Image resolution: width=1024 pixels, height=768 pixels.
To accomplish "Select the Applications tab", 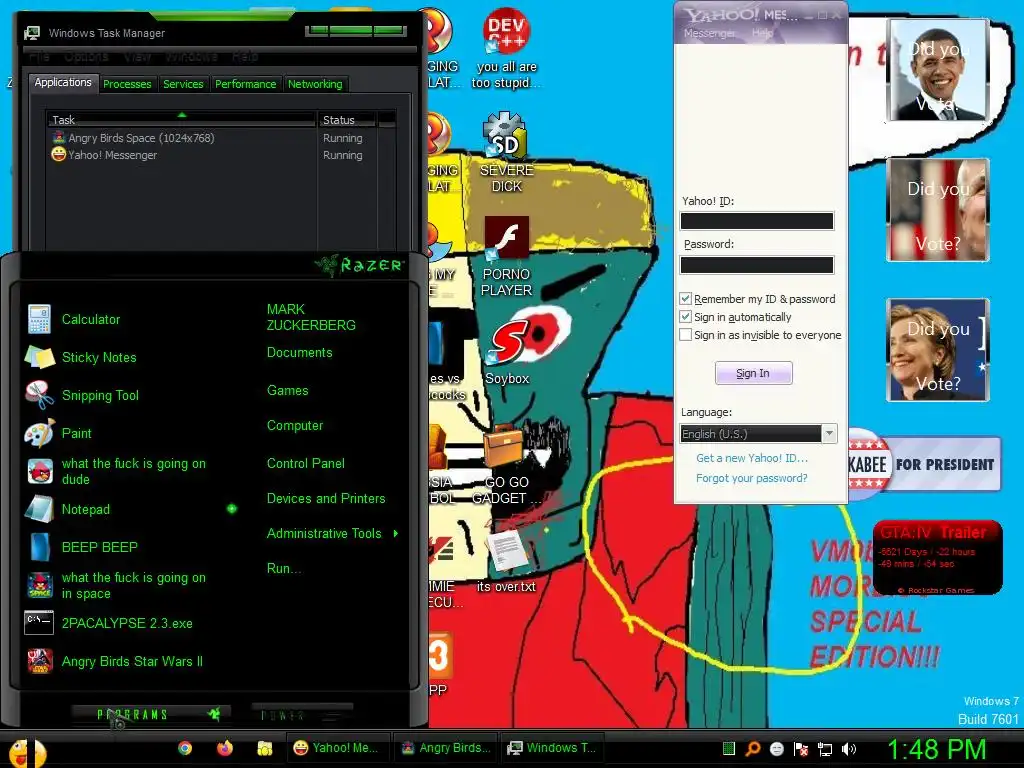I will click(63, 82).
